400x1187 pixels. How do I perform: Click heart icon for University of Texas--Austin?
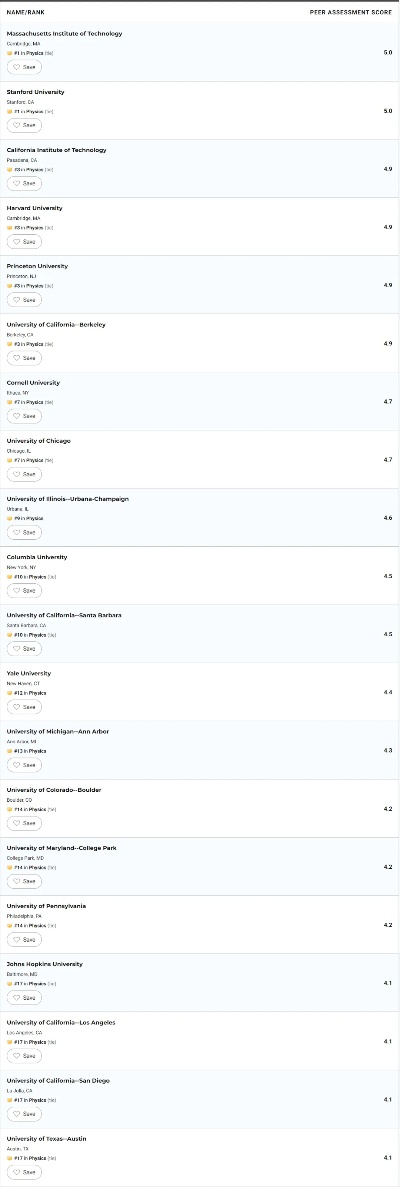pyautogui.click(x=17, y=1173)
